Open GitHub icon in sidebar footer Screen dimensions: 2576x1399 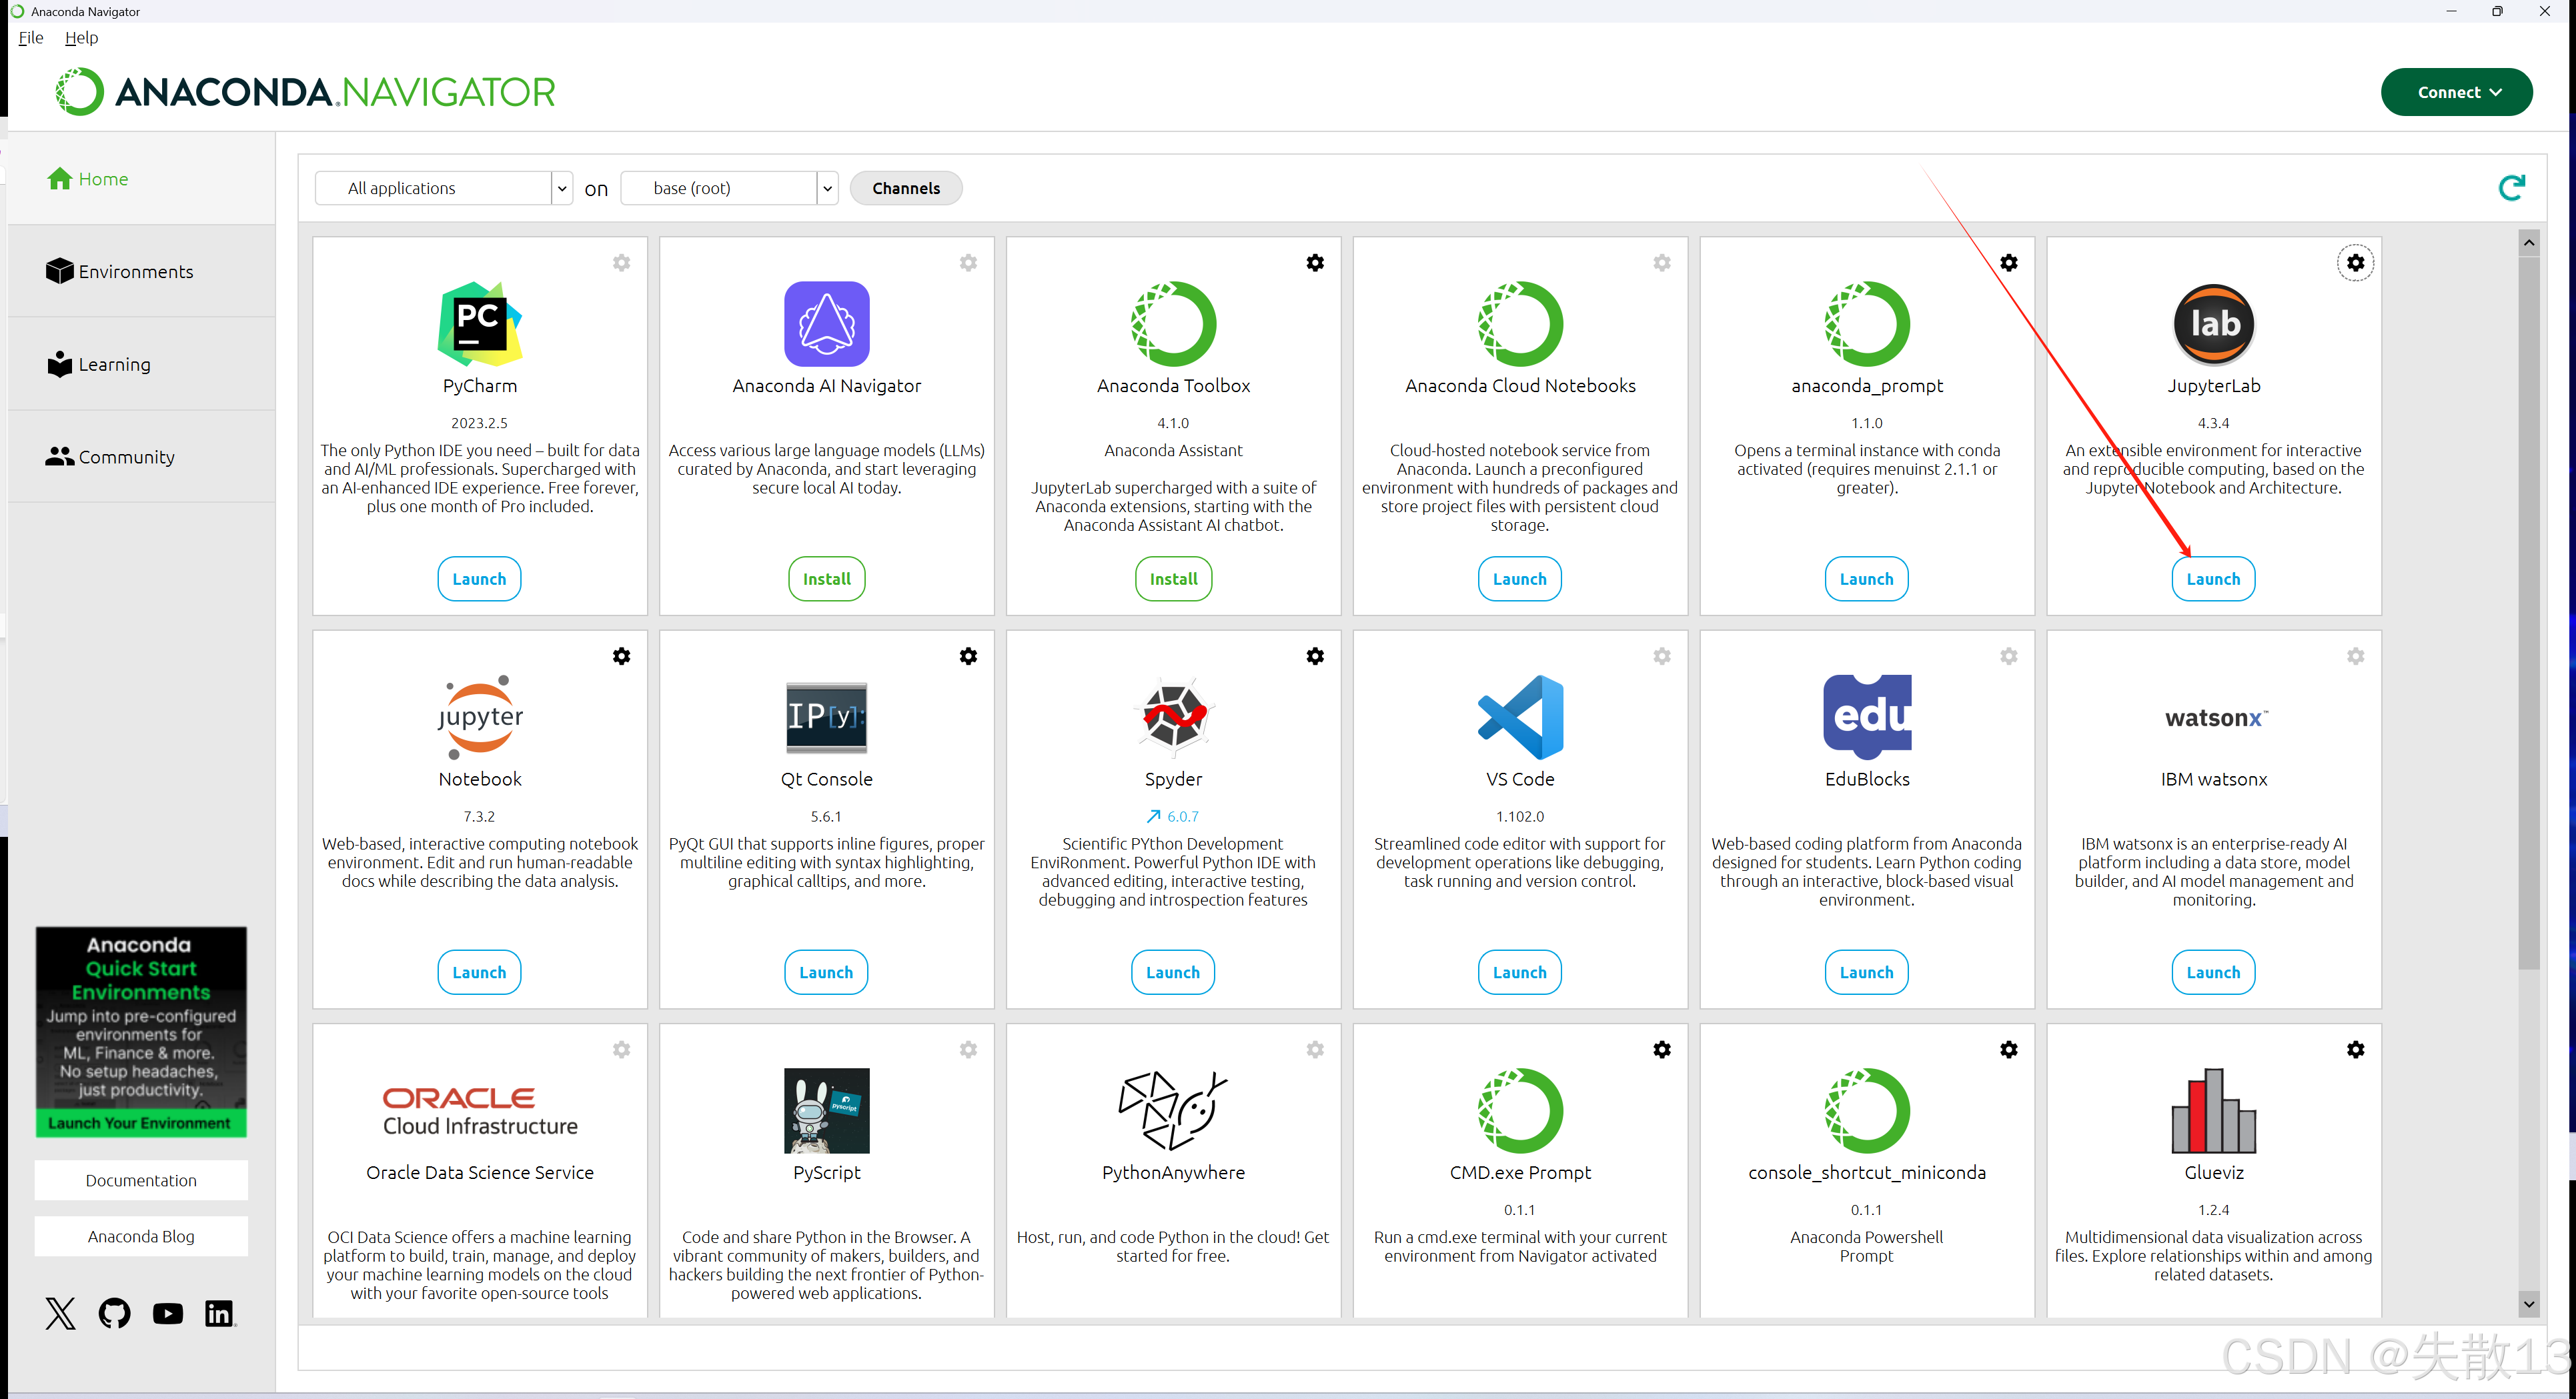click(114, 1313)
